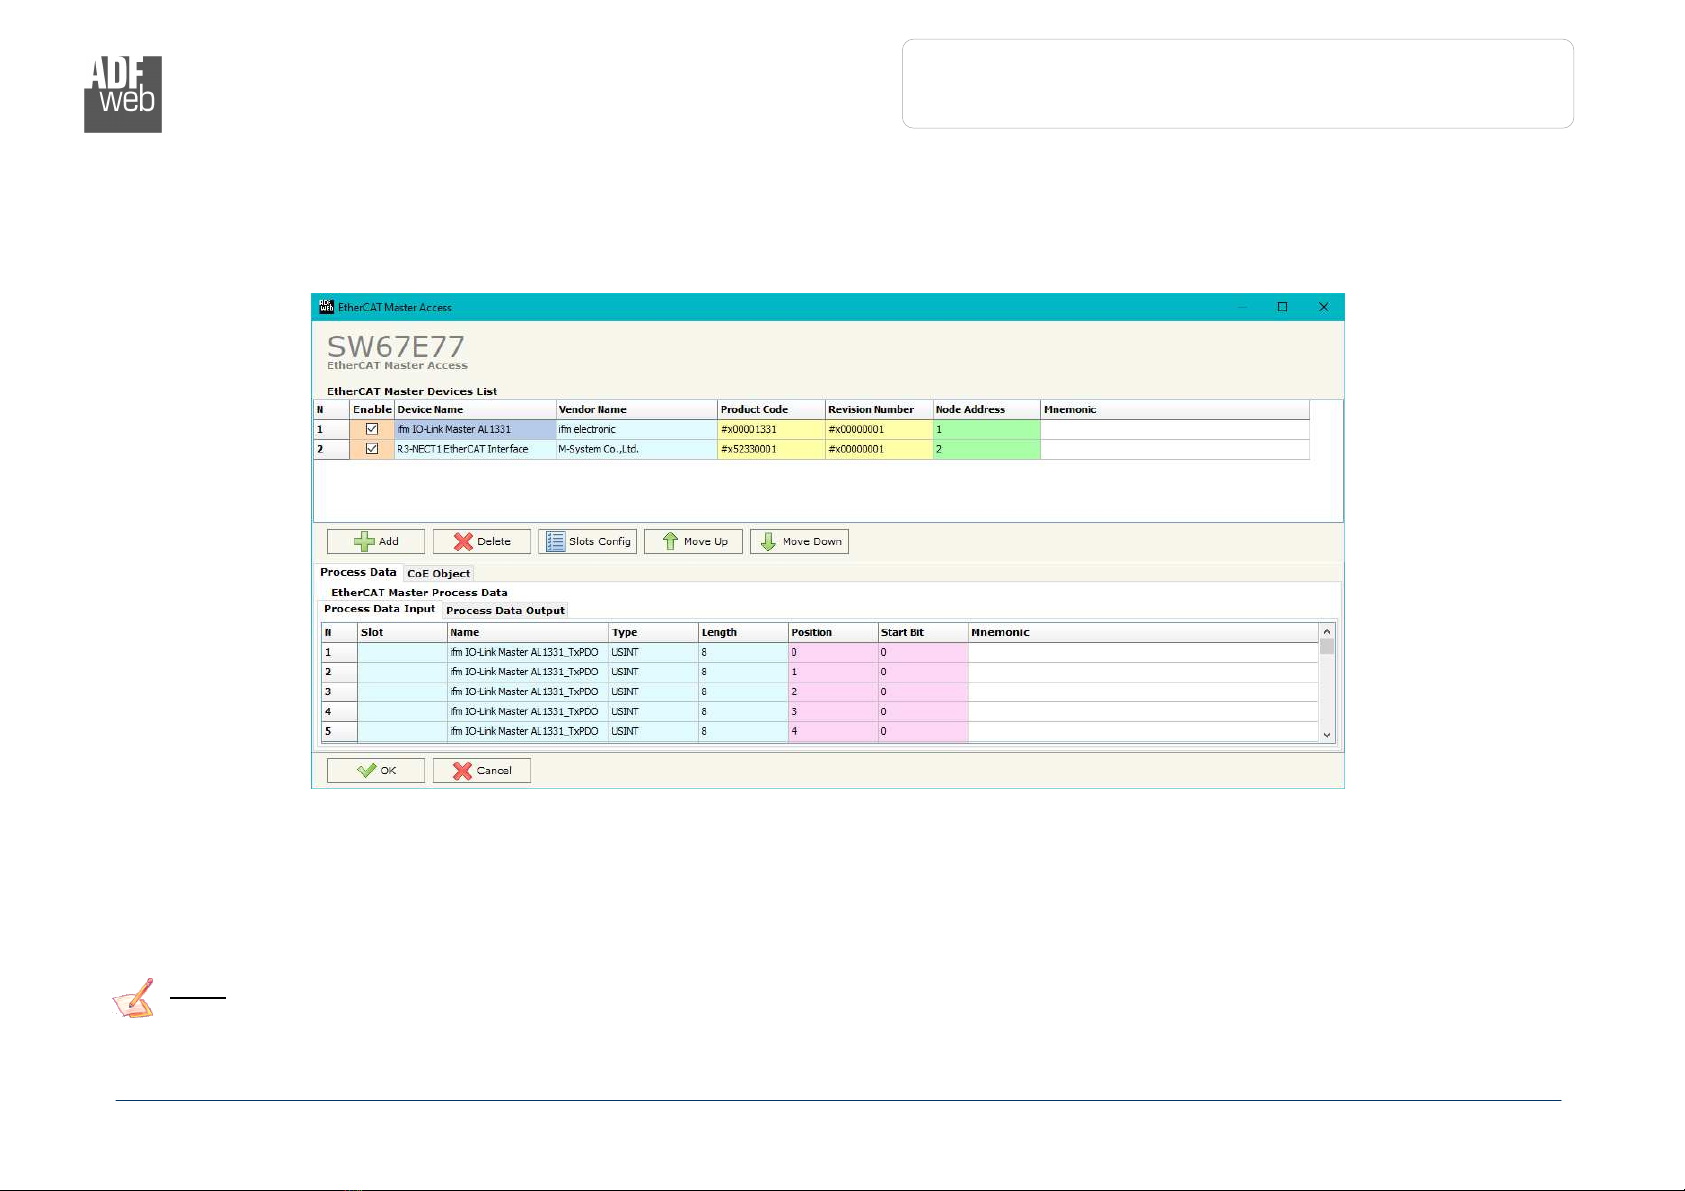Click the Type column header in process data
Viewport: 1685px width, 1191px height.
click(x=654, y=632)
